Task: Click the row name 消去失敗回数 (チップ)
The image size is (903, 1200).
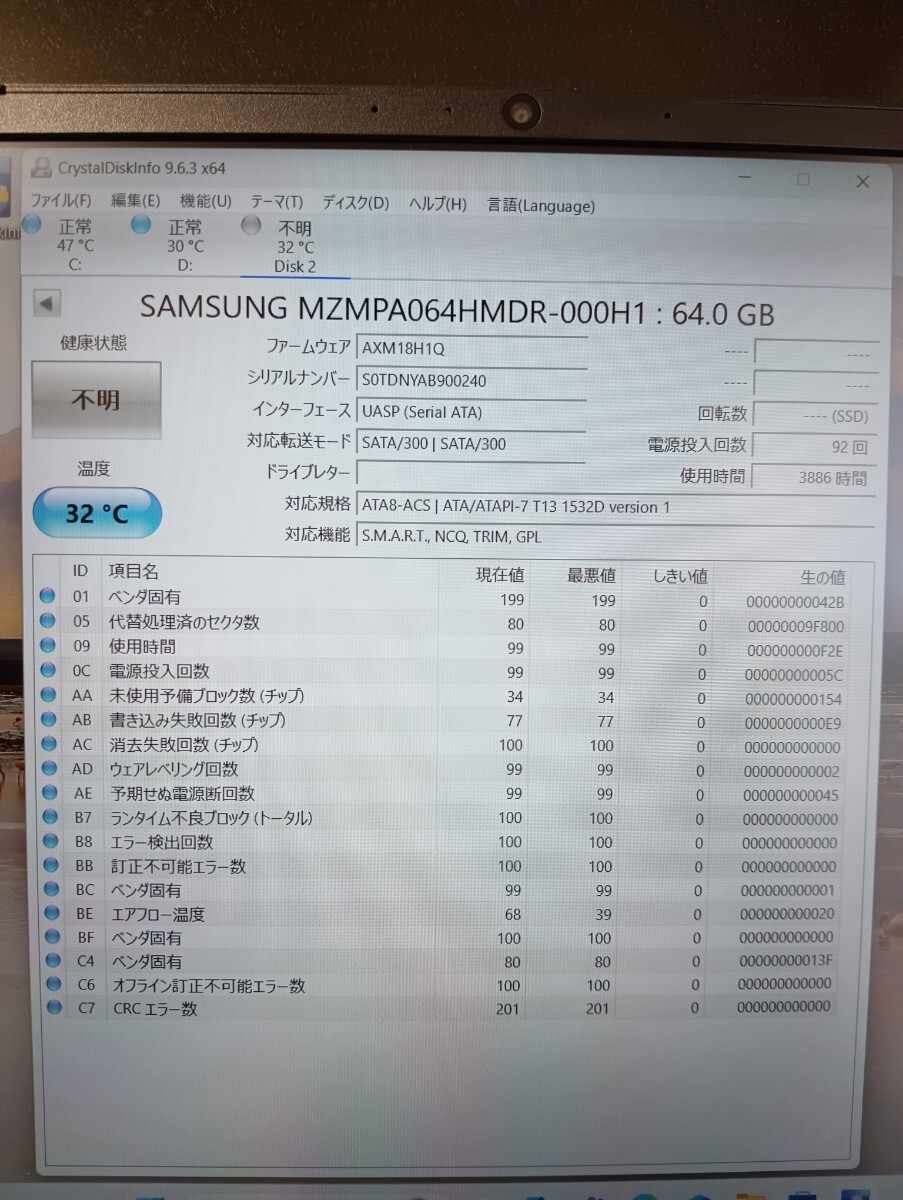Action: click(x=184, y=745)
